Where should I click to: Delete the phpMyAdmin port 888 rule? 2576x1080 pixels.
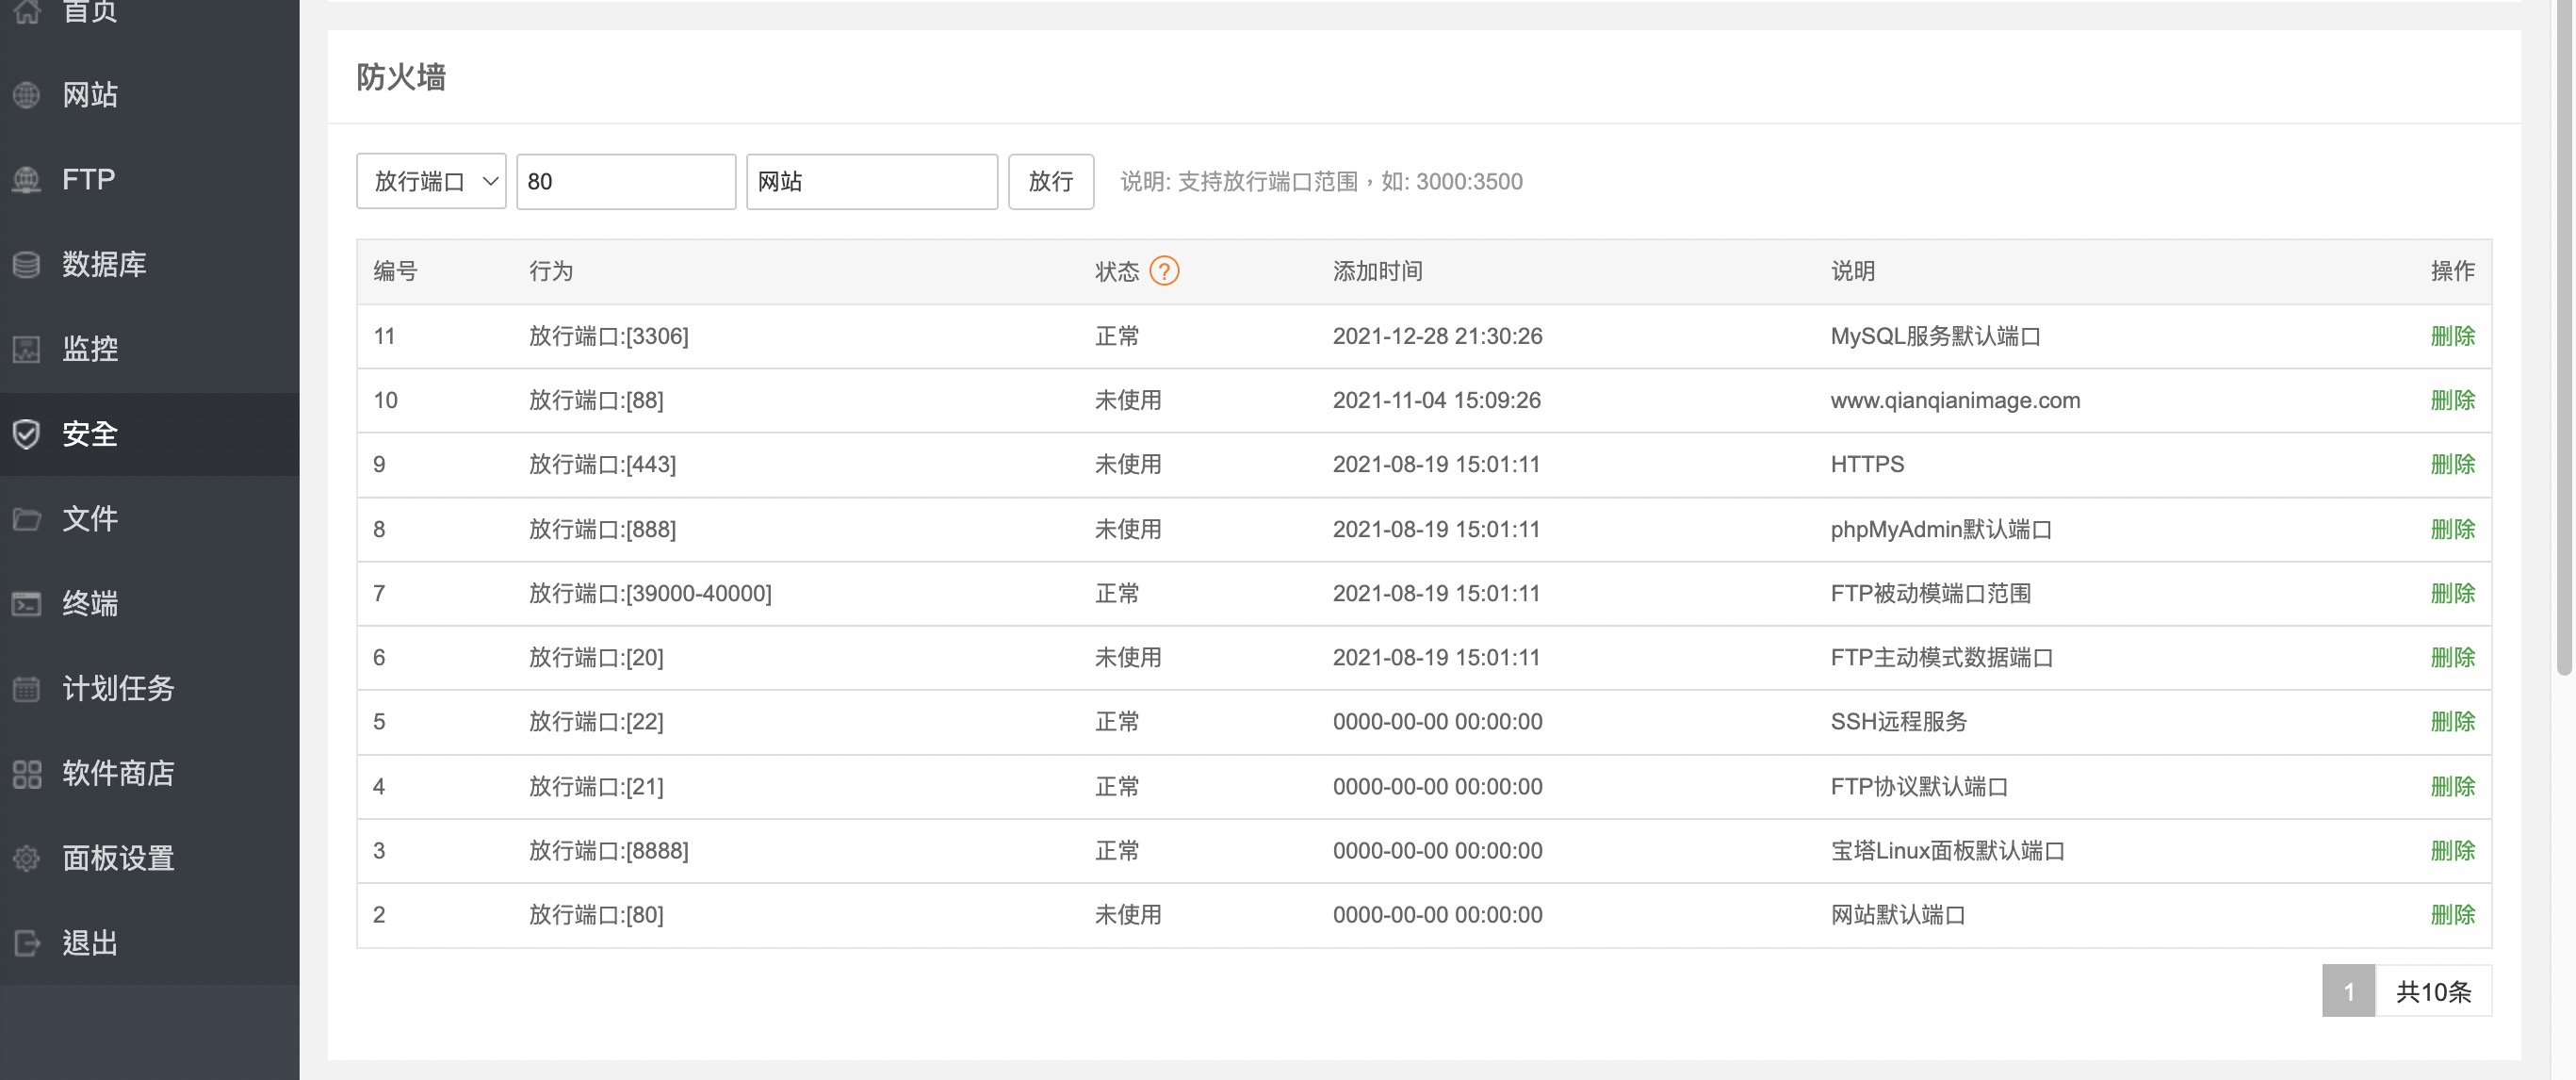pos(2452,529)
